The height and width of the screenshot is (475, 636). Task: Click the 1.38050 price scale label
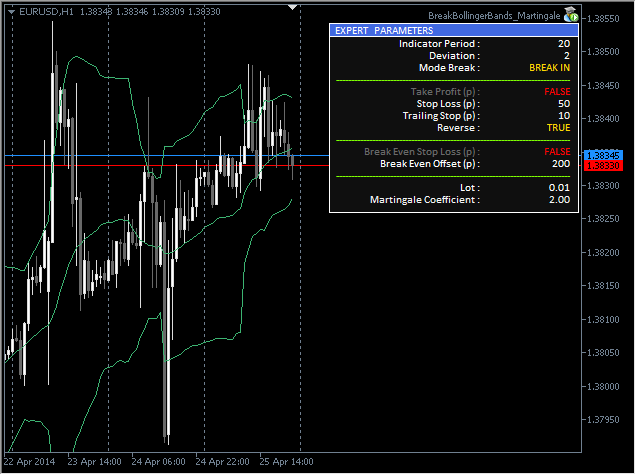(603, 353)
